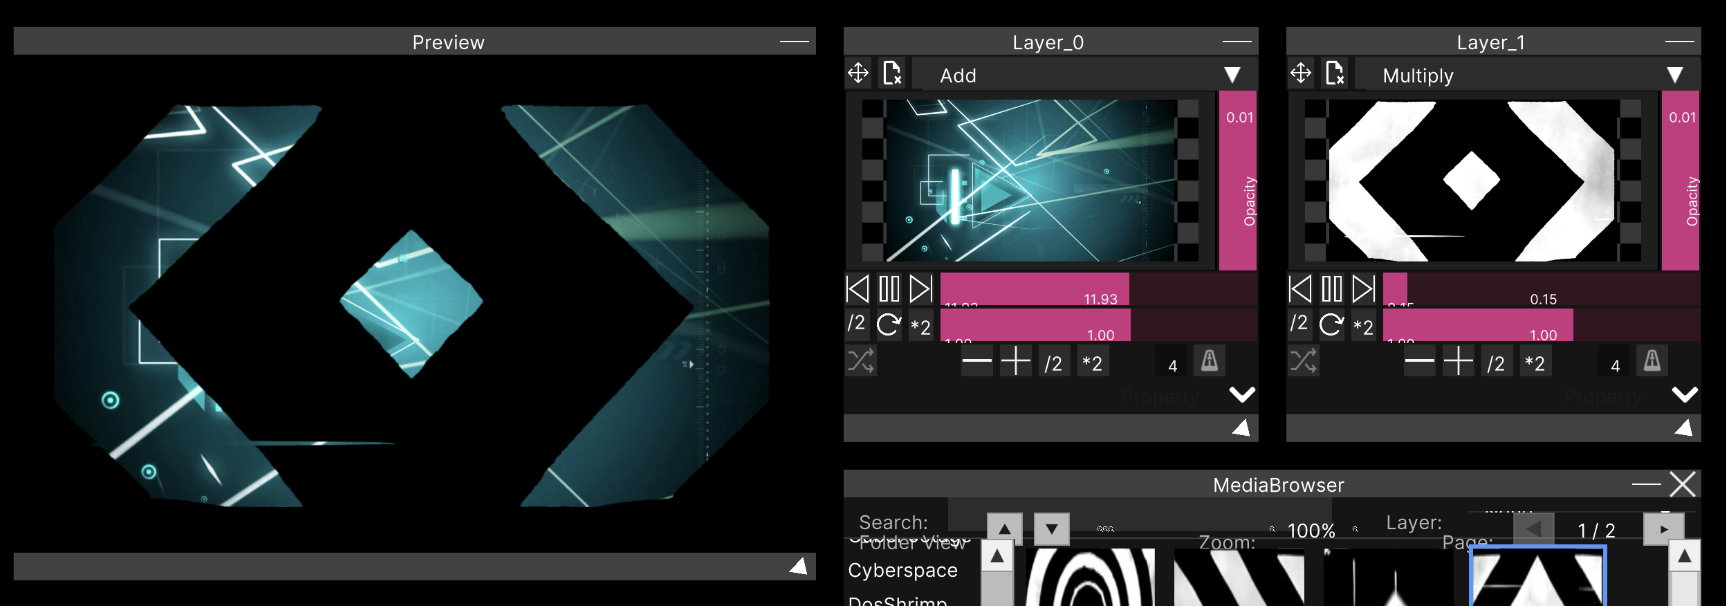Click the Preview panel resize grip triangle

click(798, 566)
